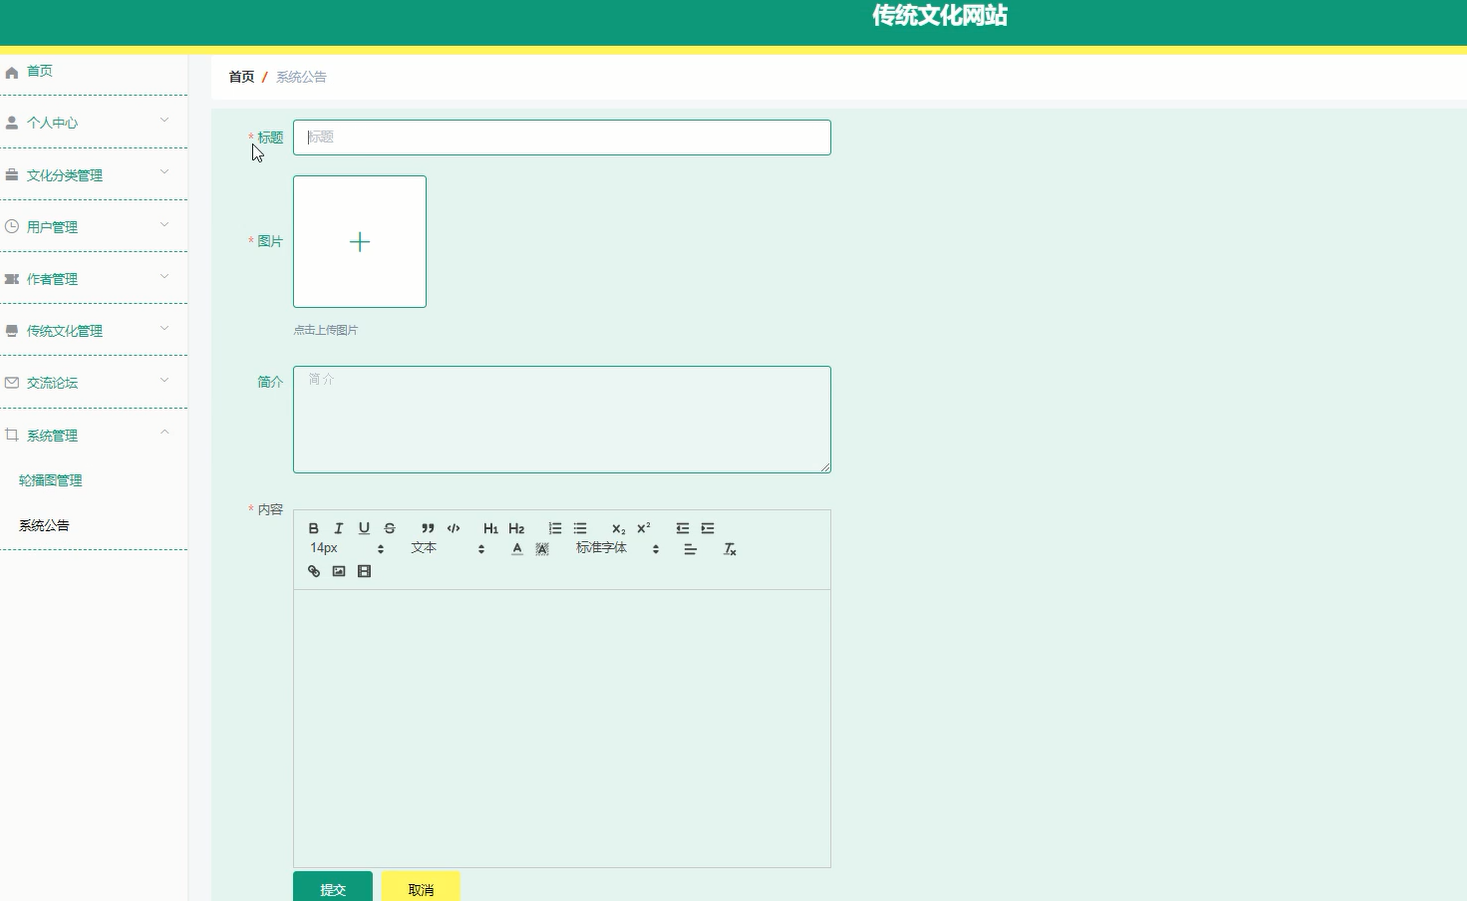Apply Heading 1 style
The image size is (1467, 901).
point(491,528)
